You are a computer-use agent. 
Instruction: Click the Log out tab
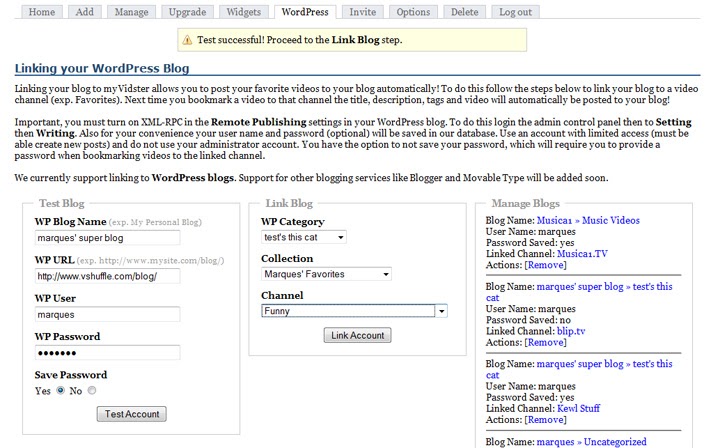pyautogui.click(x=515, y=12)
